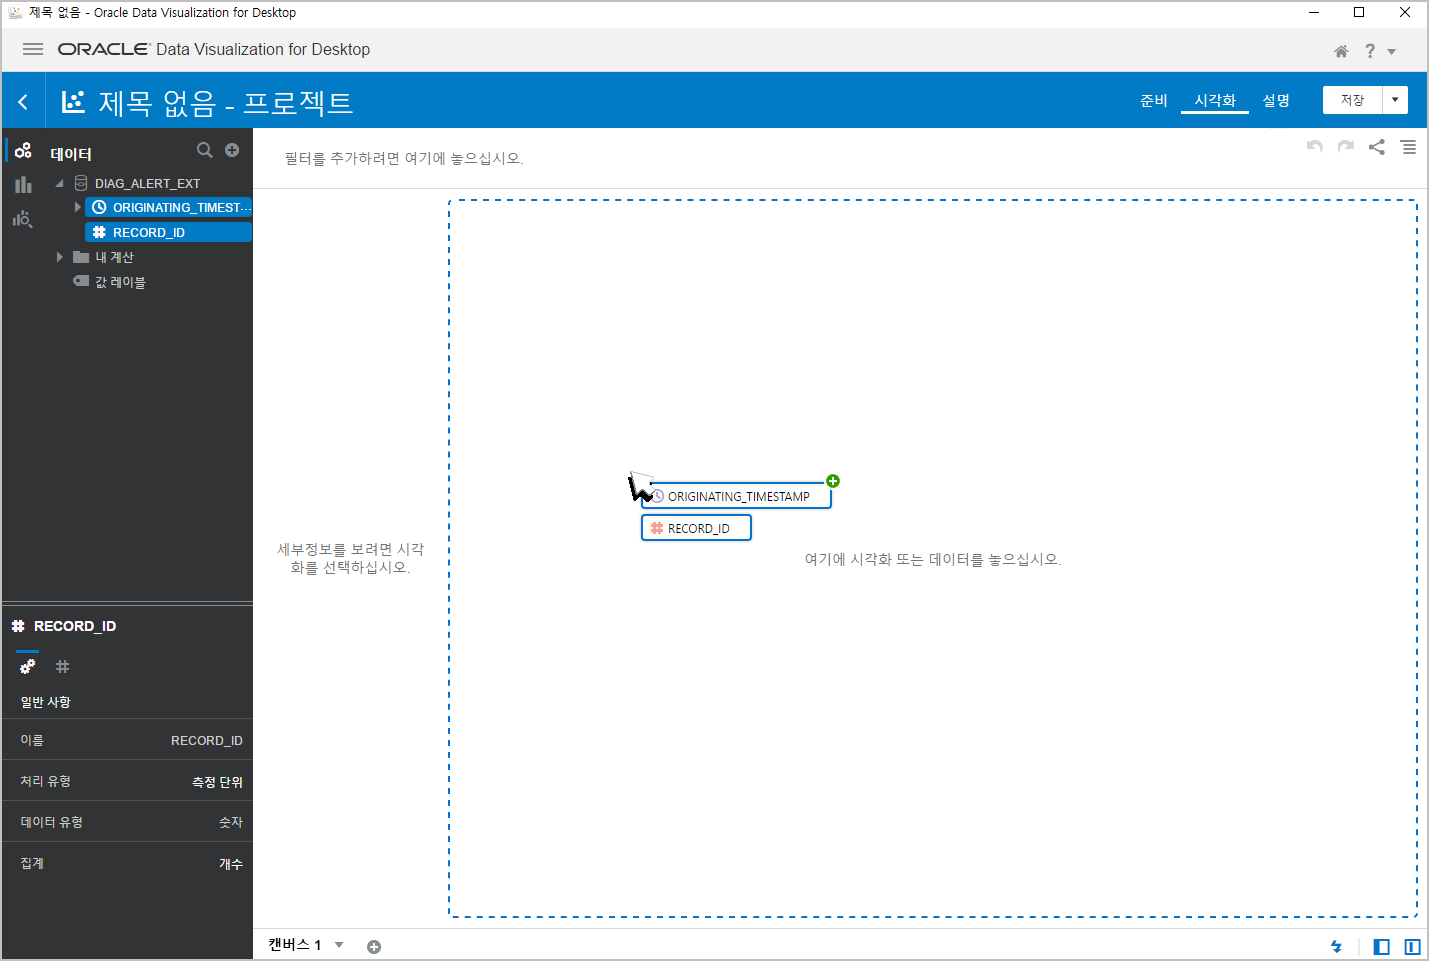Image resolution: width=1429 pixels, height=961 pixels.
Task: Add a new canvas with plus icon
Action: pos(374,946)
